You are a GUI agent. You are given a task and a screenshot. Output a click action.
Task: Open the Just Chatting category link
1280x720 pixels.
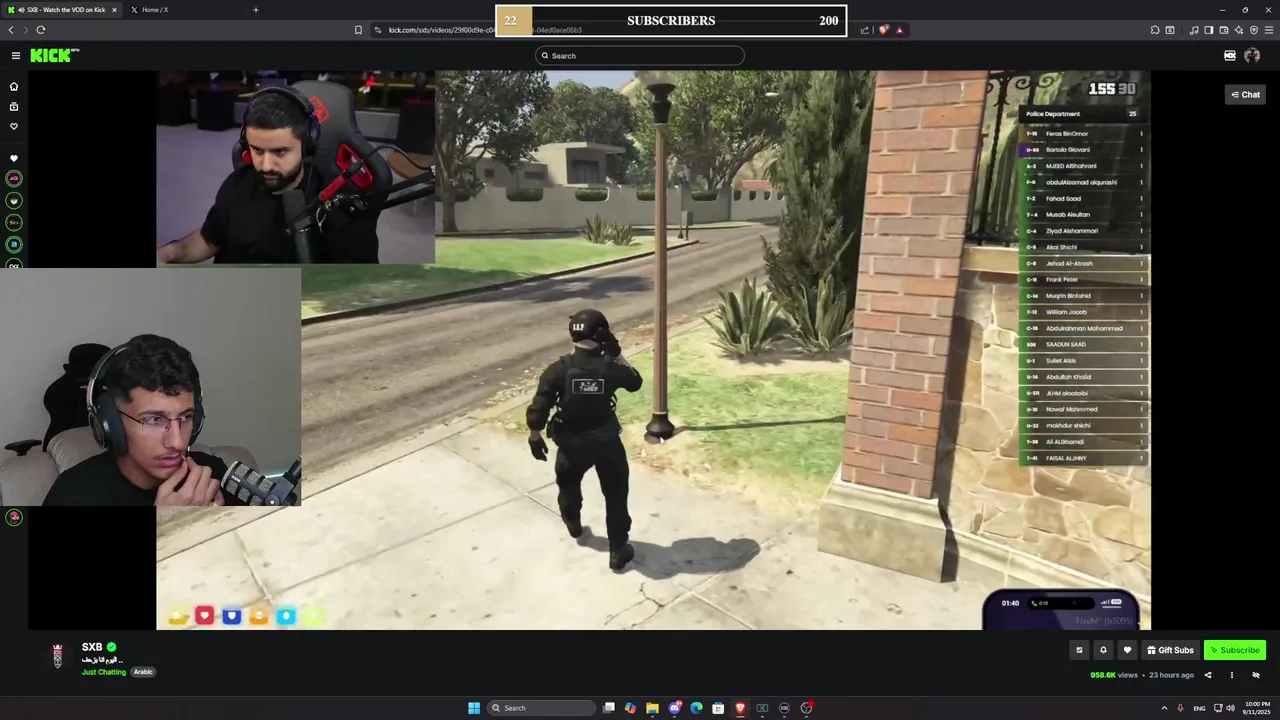tap(104, 672)
